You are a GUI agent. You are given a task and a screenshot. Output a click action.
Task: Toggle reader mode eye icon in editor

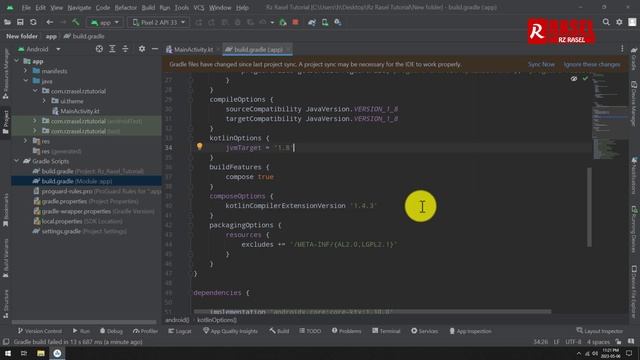pyautogui.click(x=574, y=79)
